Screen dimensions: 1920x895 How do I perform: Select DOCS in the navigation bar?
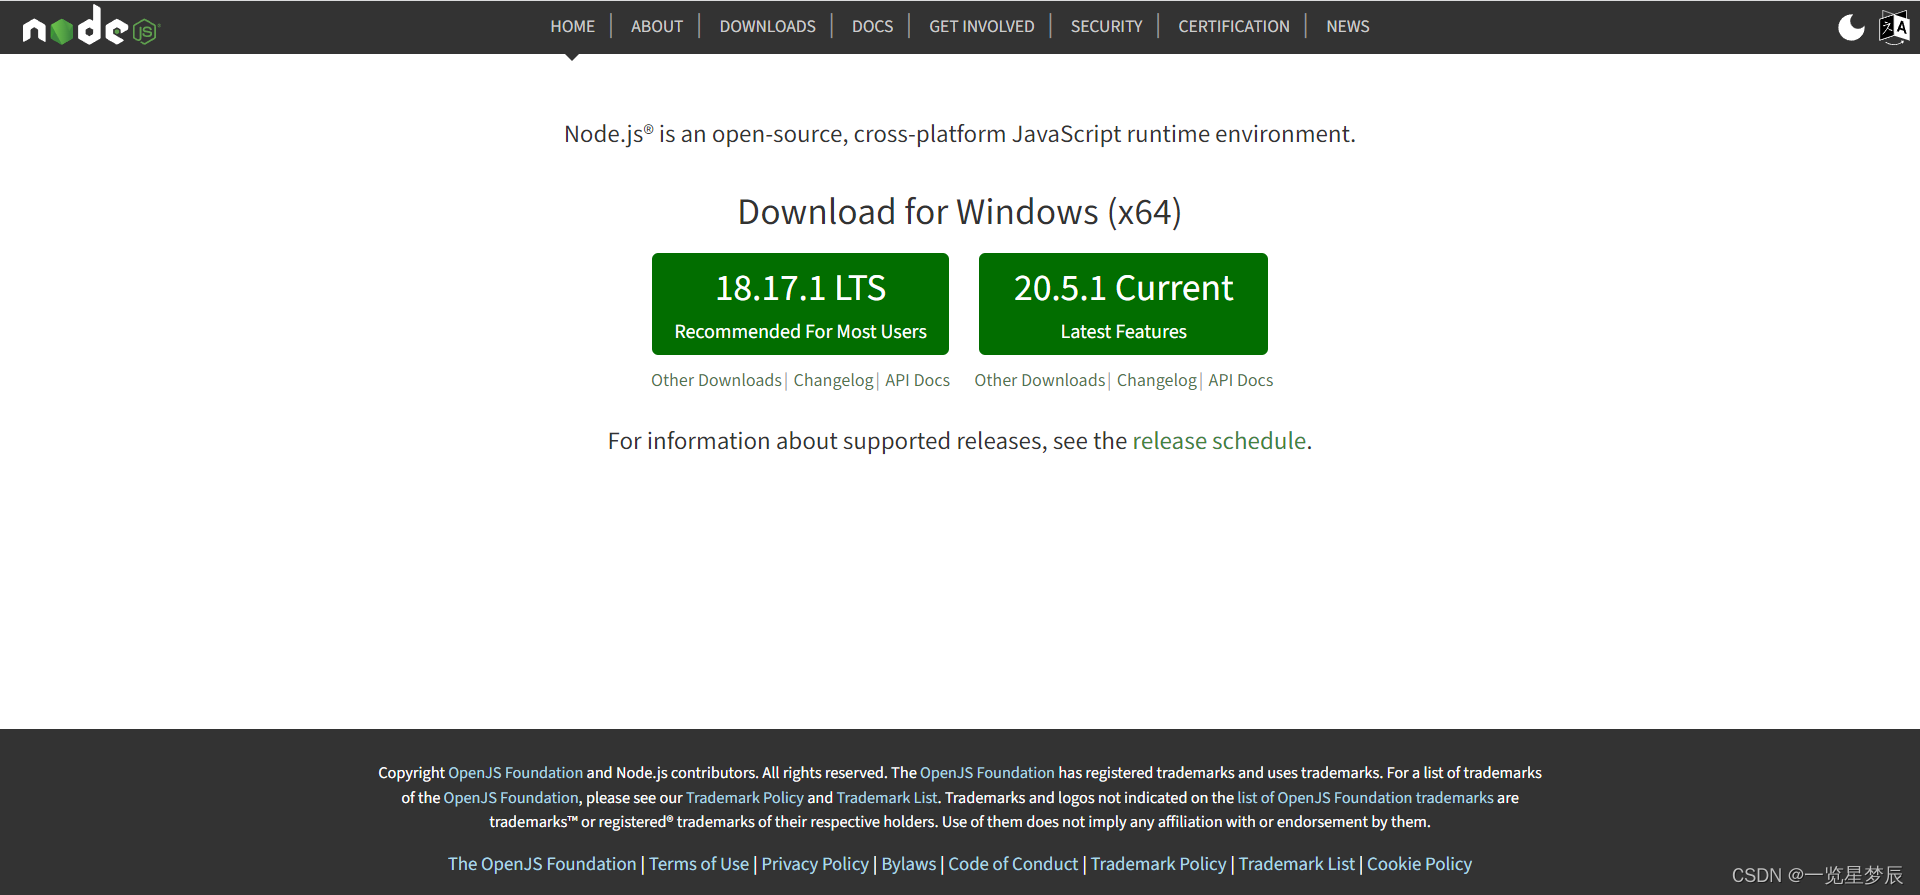(x=872, y=27)
